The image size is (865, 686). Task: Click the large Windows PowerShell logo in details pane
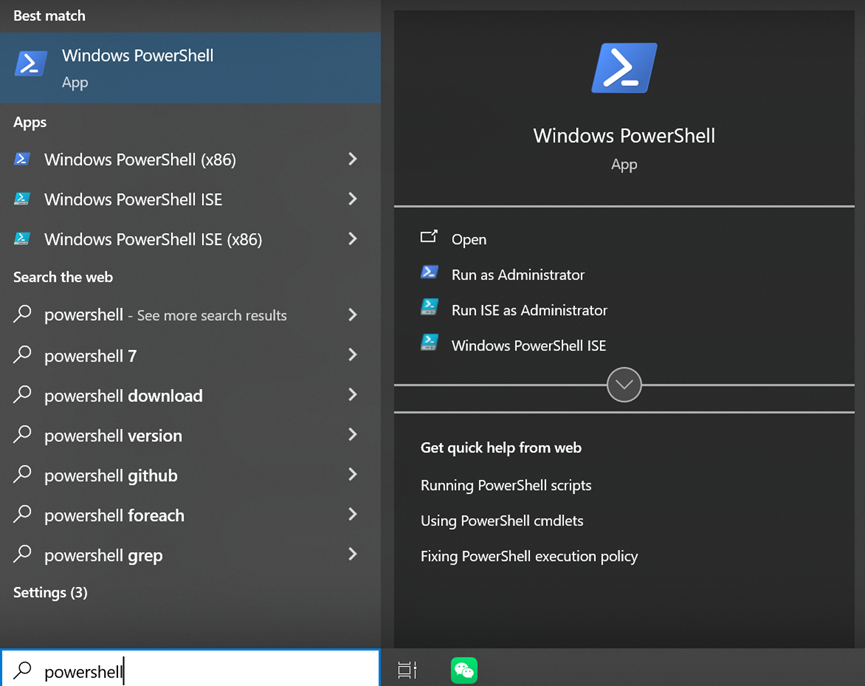coord(624,68)
